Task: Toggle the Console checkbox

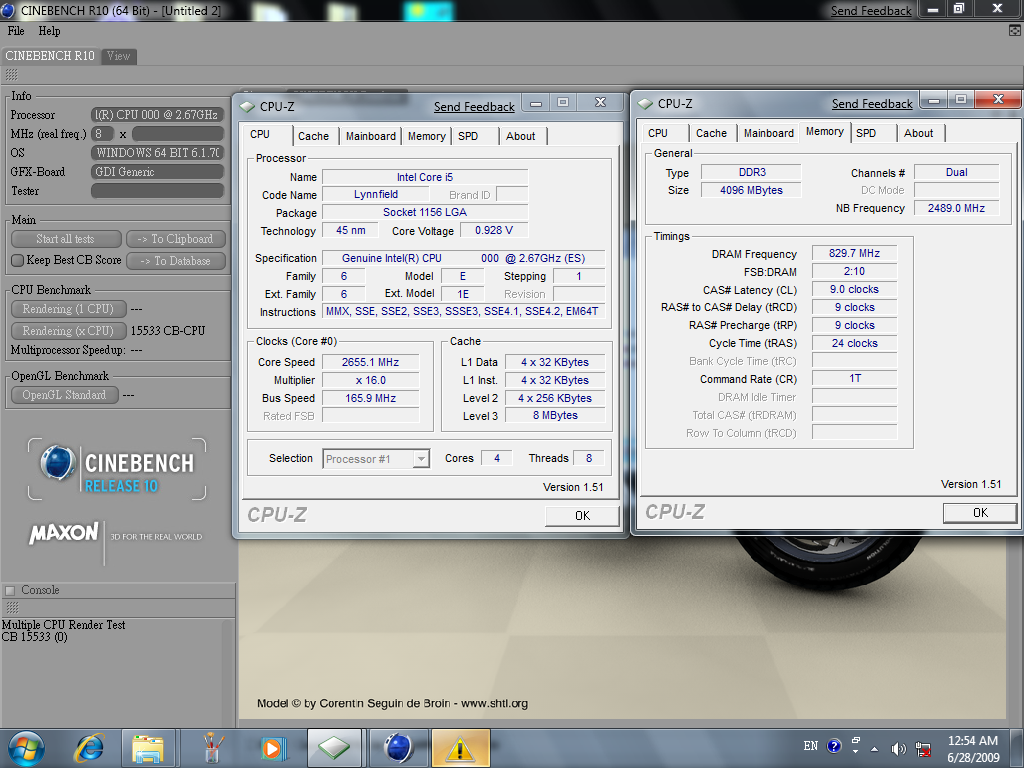Action: click(10, 590)
